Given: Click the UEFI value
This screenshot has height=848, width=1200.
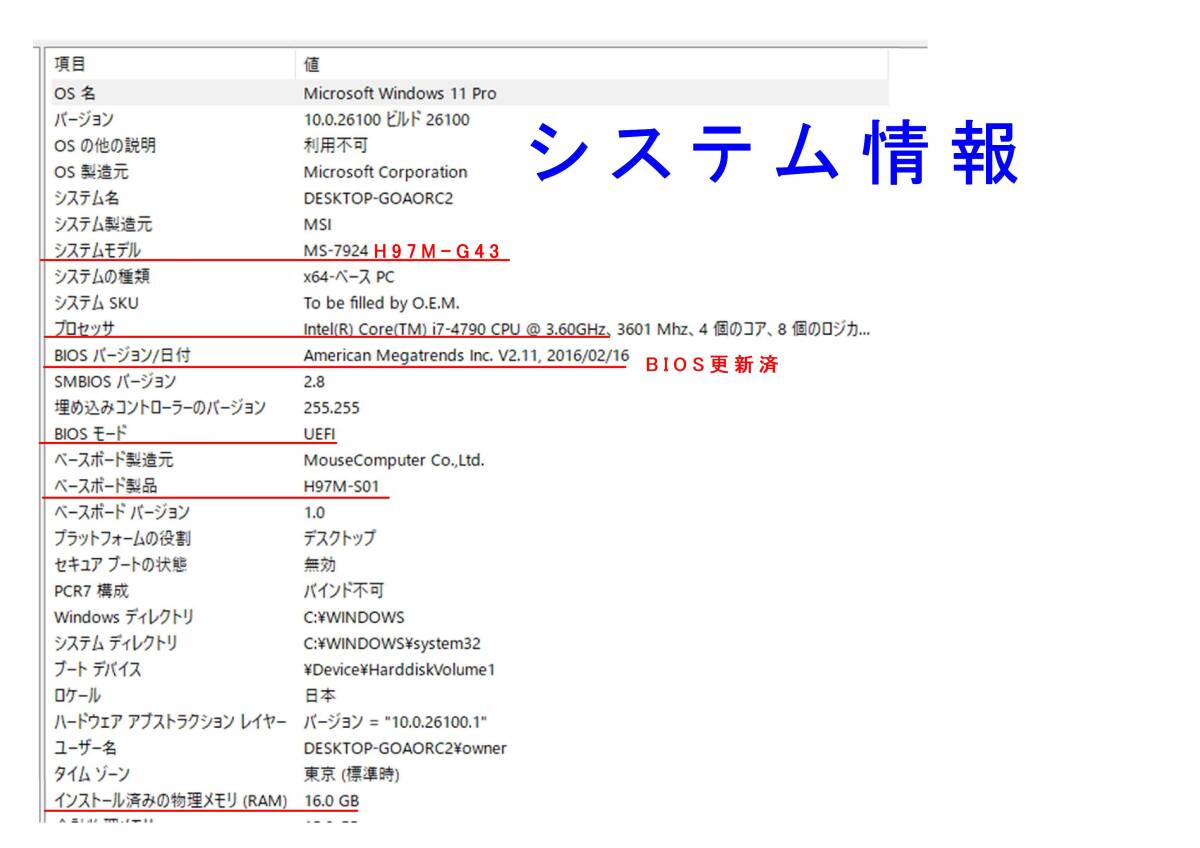Looking at the screenshot, I should 320,434.
